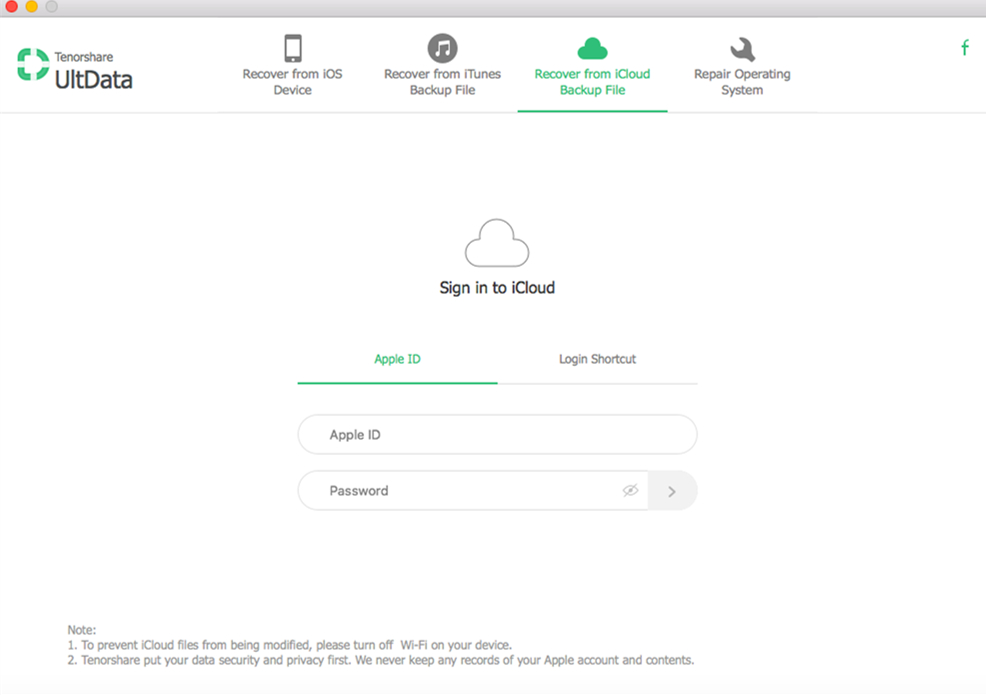This screenshot has height=695, width=986.
Task: Open the Facebook icon link
Action: click(x=964, y=48)
